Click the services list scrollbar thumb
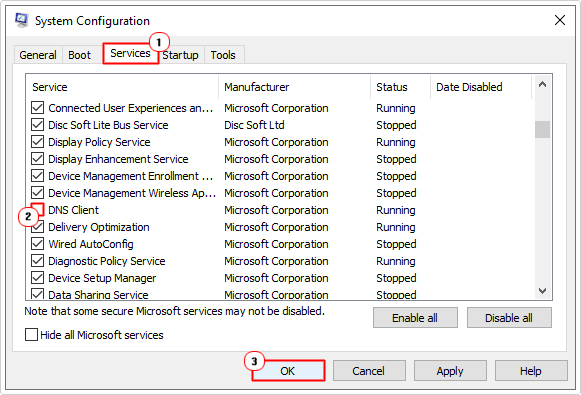The width and height of the screenshot is (581, 395). pyautogui.click(x=542, y=129)
